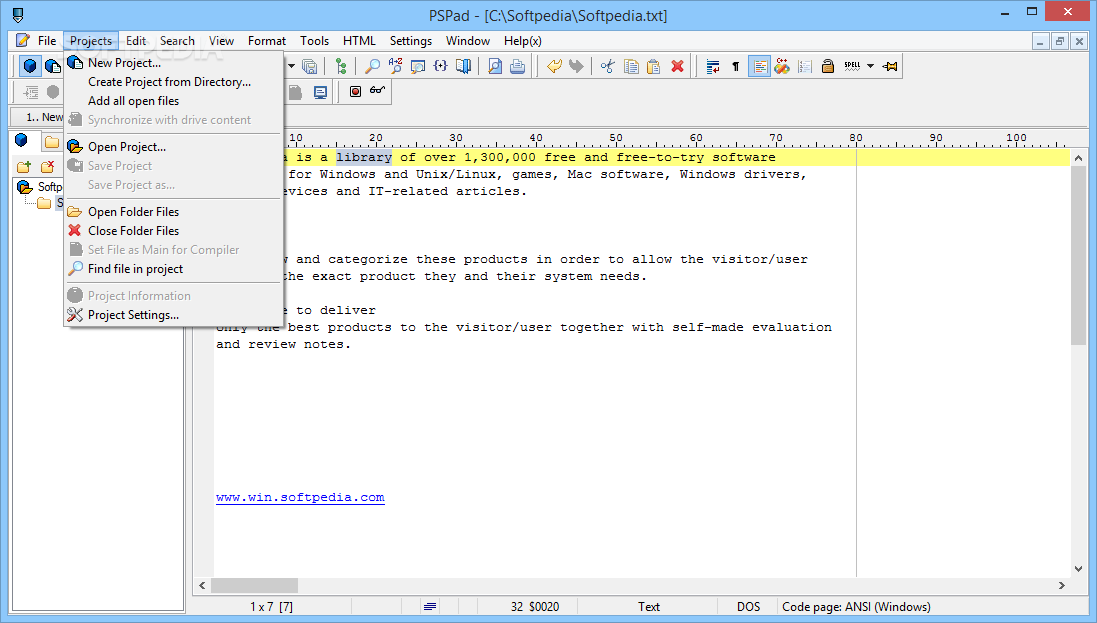
Task: Click the record macro button
Action: (355, 91)
